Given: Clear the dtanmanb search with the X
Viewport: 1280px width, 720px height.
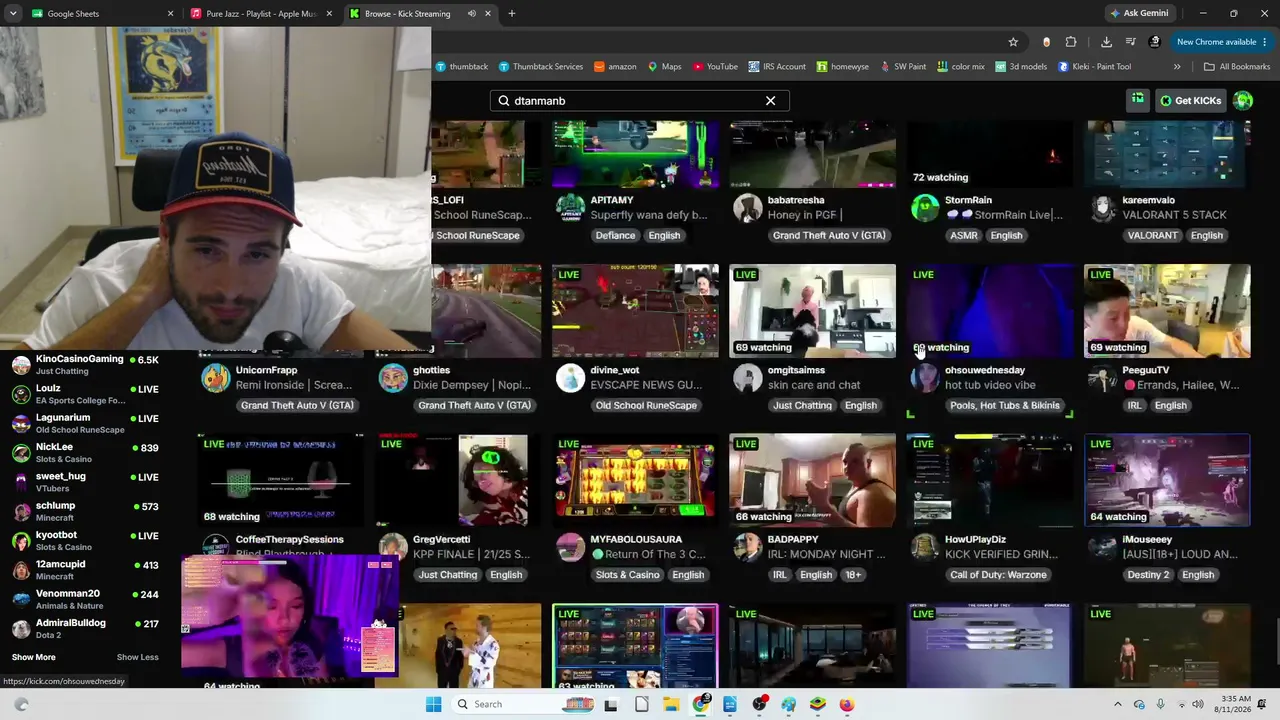Looking at the screenshot, I should [770, 101].
